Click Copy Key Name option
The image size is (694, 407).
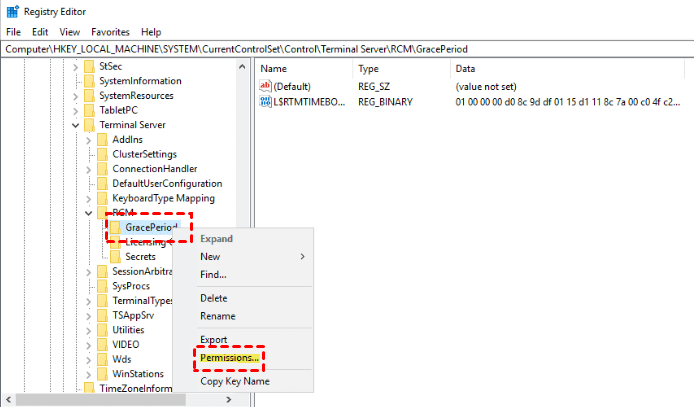(x=235, y=381)
